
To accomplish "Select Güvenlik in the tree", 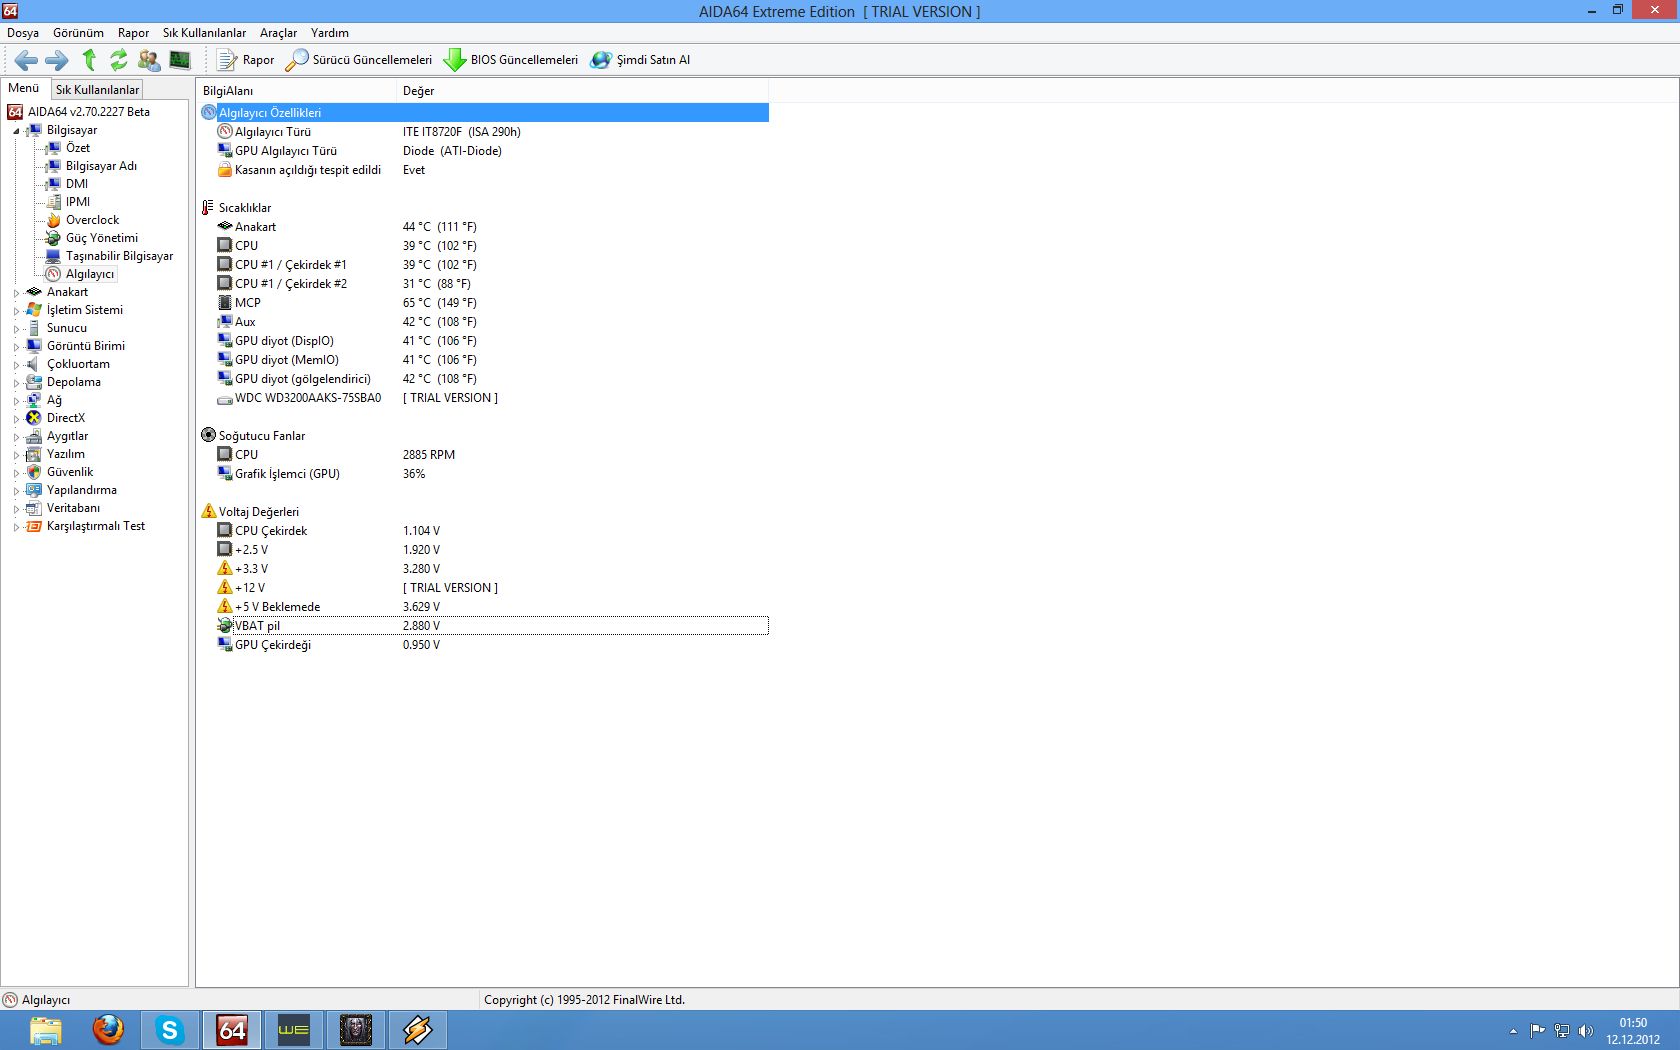I will click(x=69, y=472).
